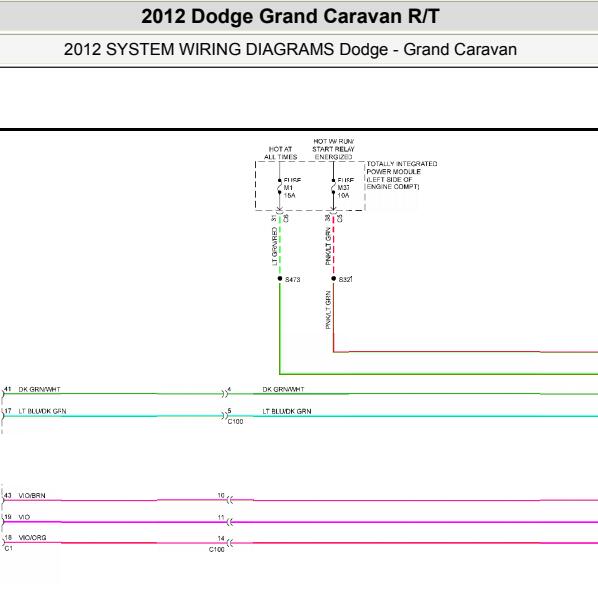
Task: Select the vertical "LT GRN/RED" wire label
Action: [x=274, y=246]
